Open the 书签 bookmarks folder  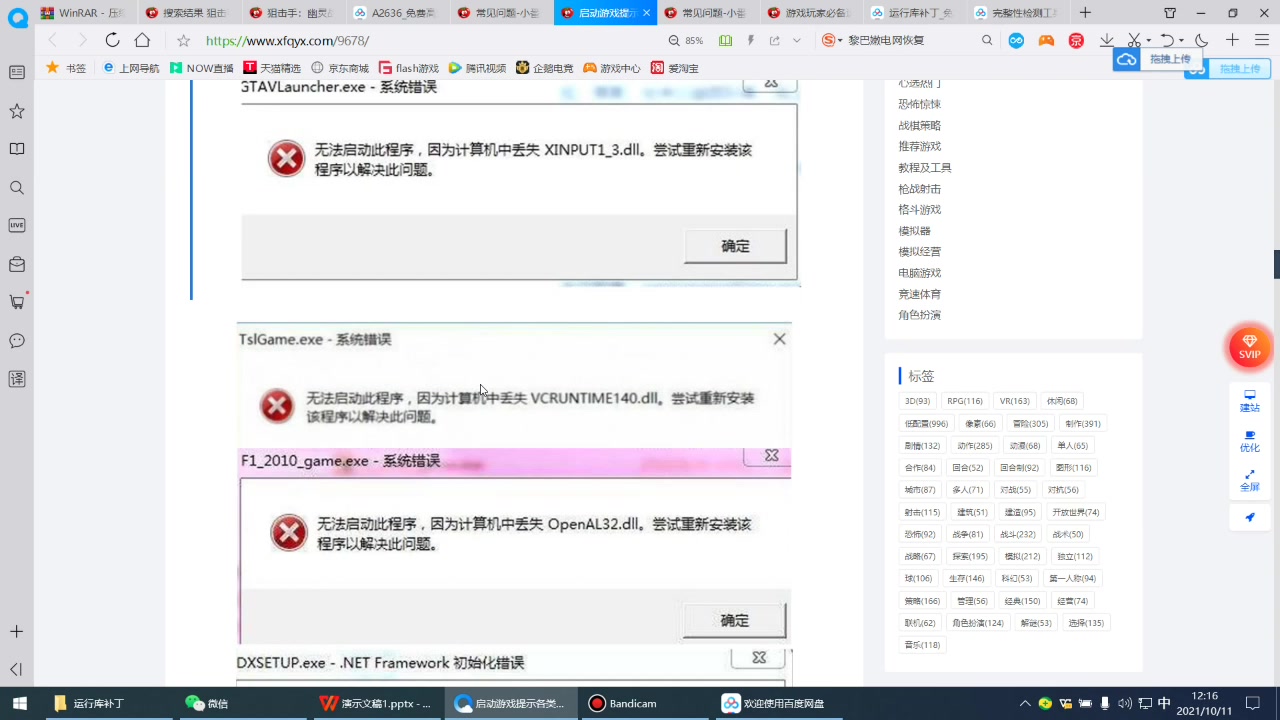[x=66, y=68]
